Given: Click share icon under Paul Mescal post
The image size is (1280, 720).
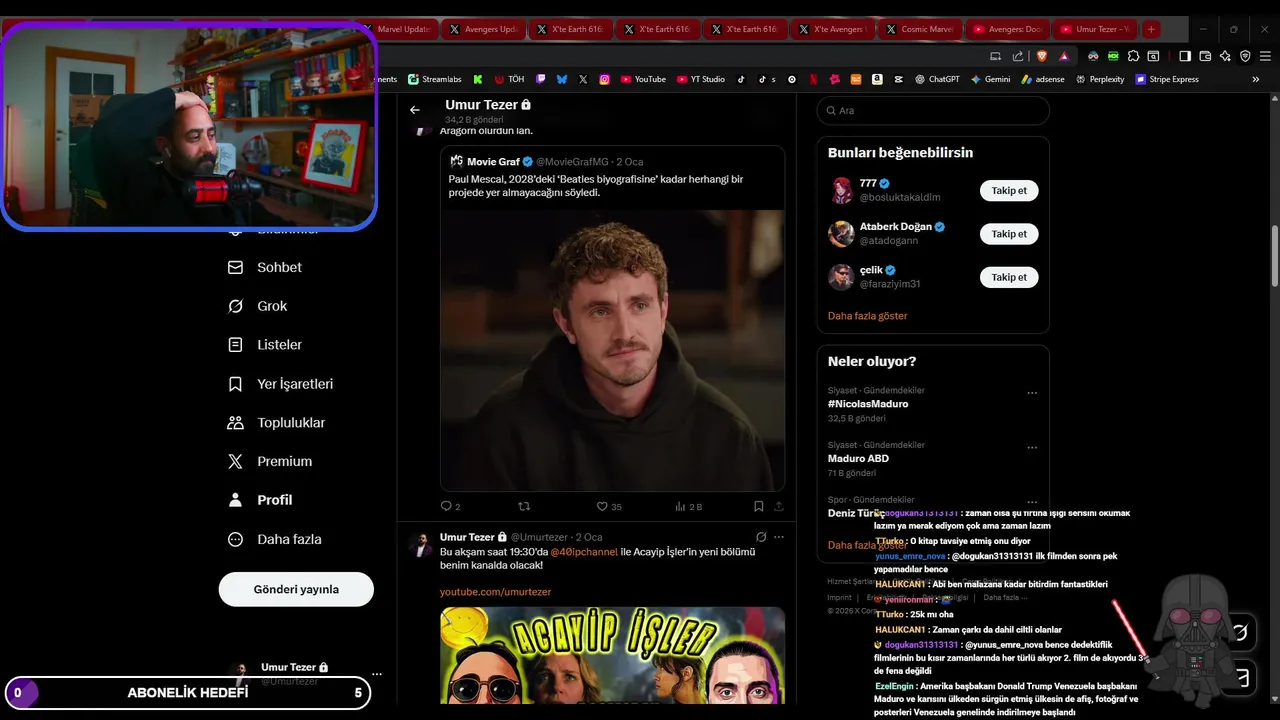Looking at the screenshot, I should point(779,506).
